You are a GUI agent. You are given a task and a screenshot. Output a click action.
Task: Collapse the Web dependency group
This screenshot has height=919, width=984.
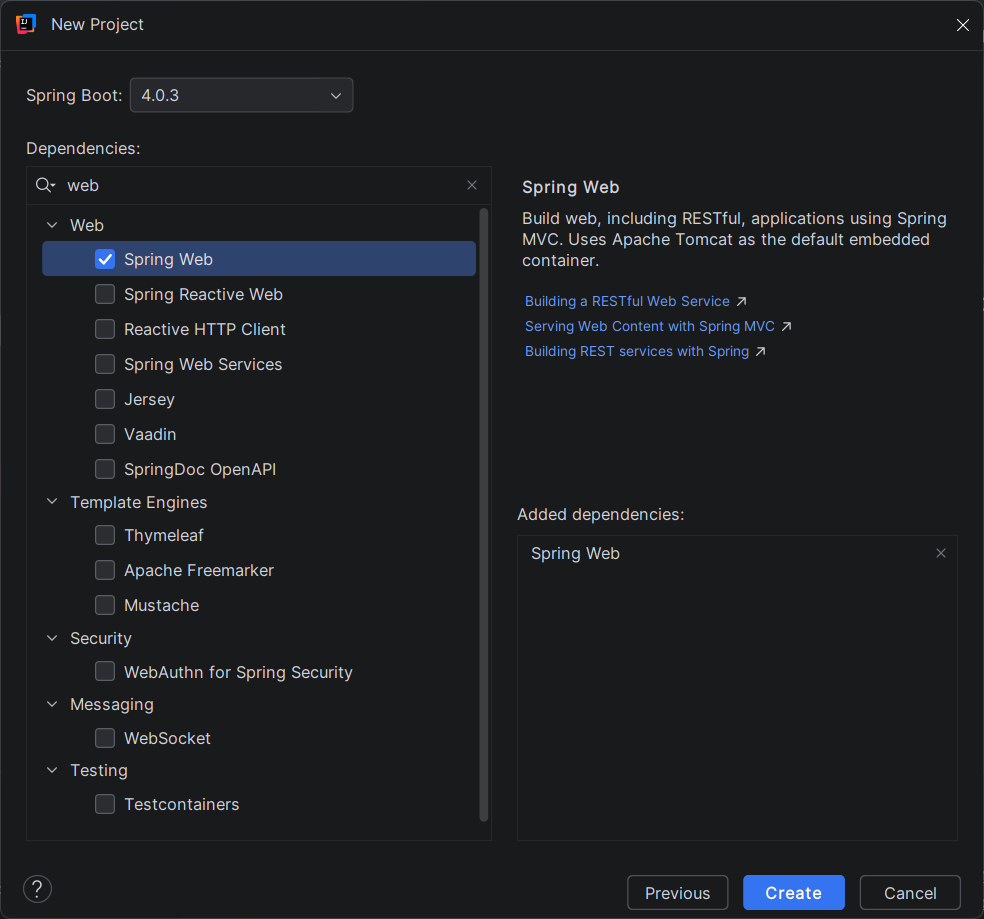pos(52,225)
